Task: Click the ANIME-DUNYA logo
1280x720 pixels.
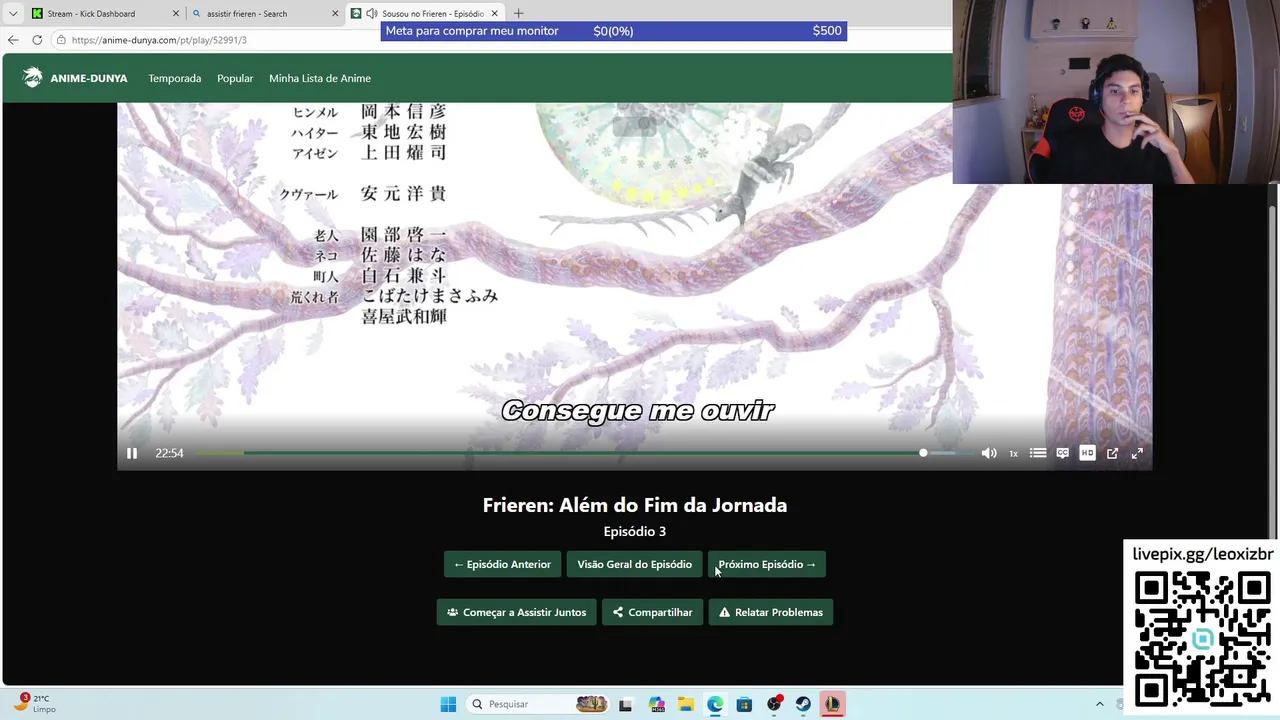Action: (75, 78)
